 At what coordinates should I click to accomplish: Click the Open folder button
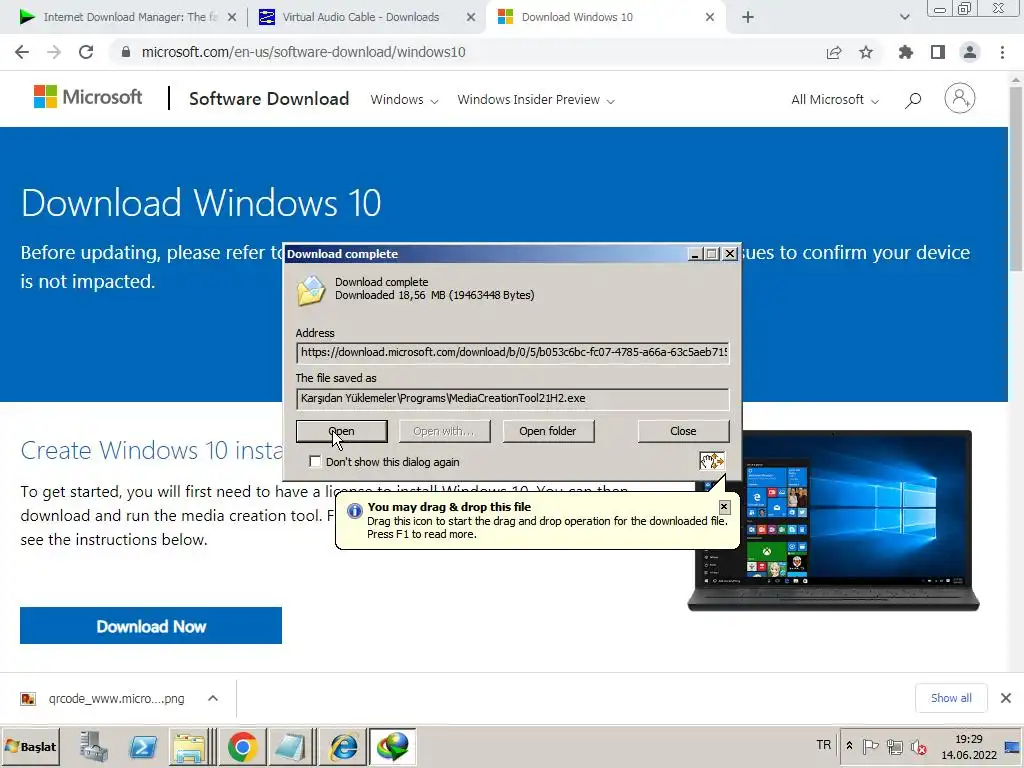[x=548, y=431]
